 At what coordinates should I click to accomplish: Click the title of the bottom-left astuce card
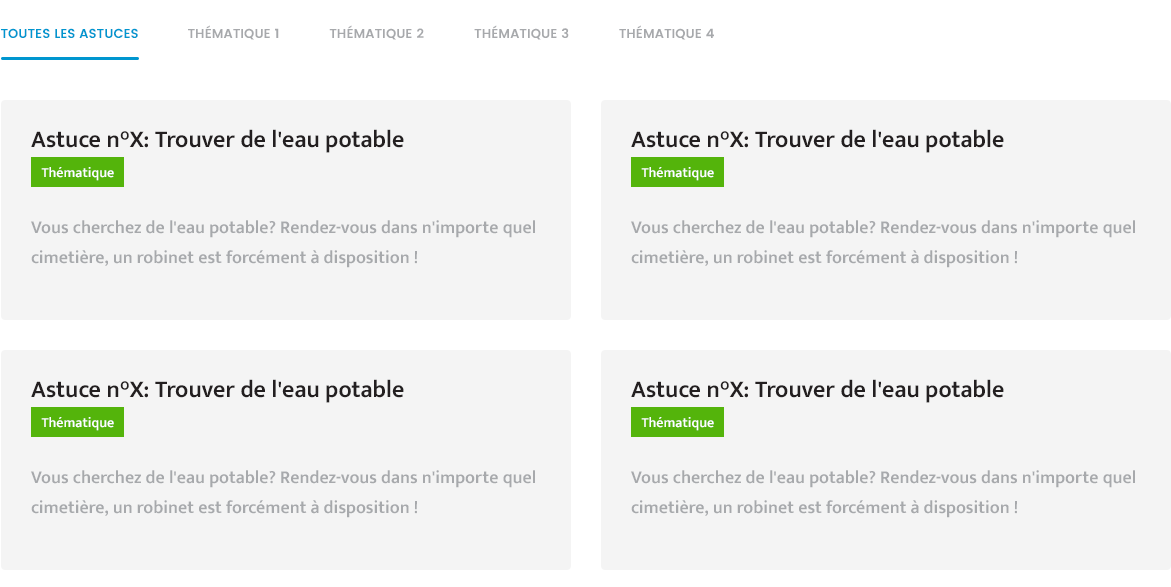click(217, 389)
